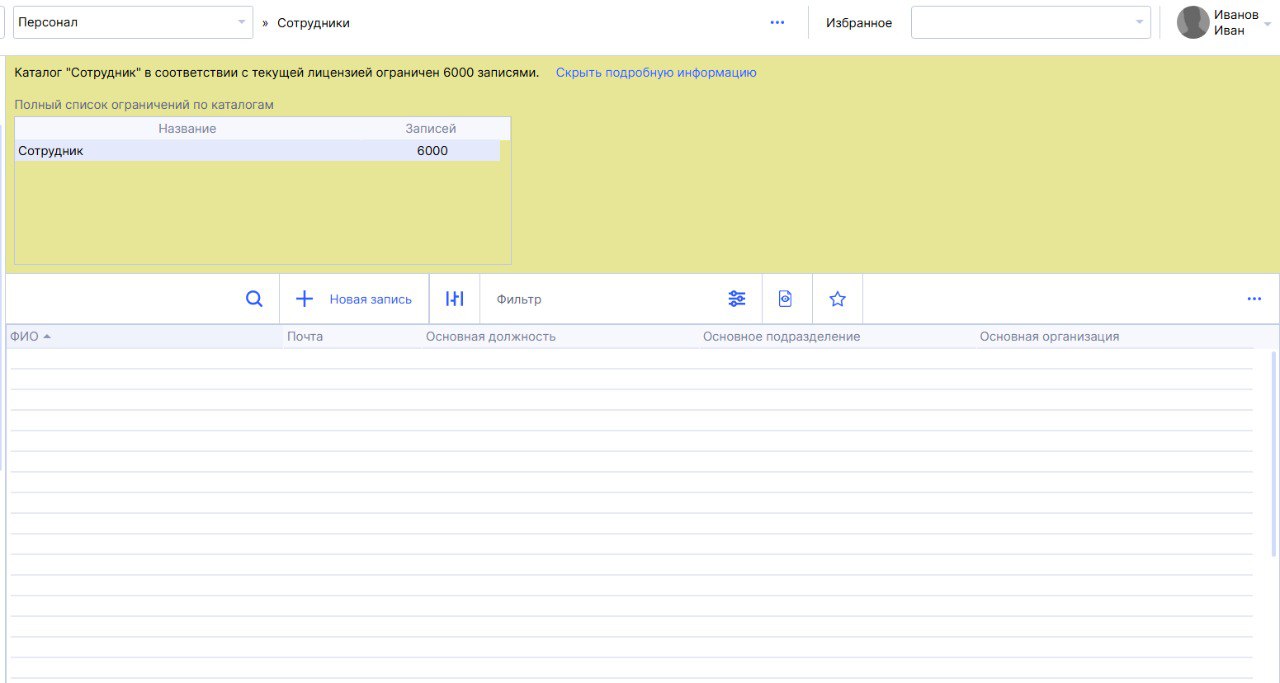Click Скрыть подробную информацию link
The image size is (1280, 683).
(656, 73)
